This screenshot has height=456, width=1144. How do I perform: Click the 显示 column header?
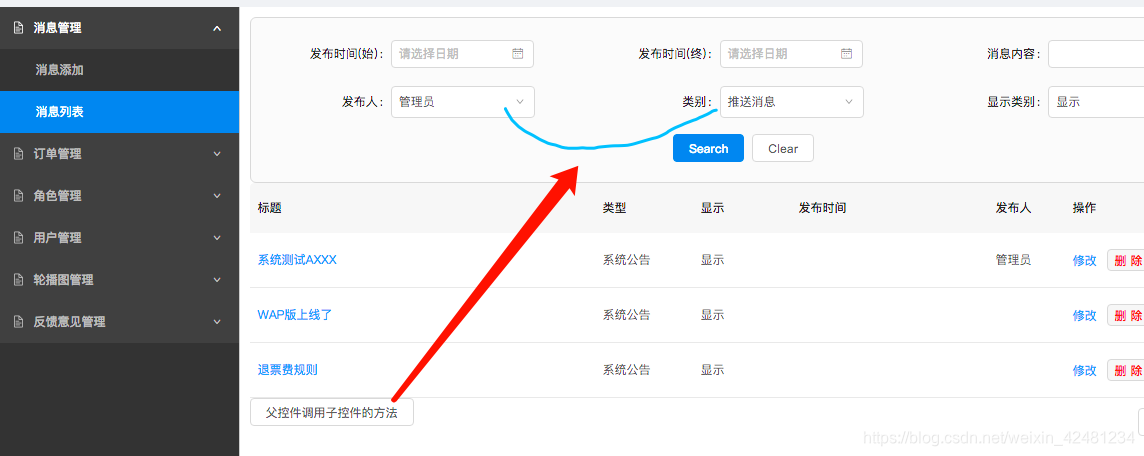[712, 208]
